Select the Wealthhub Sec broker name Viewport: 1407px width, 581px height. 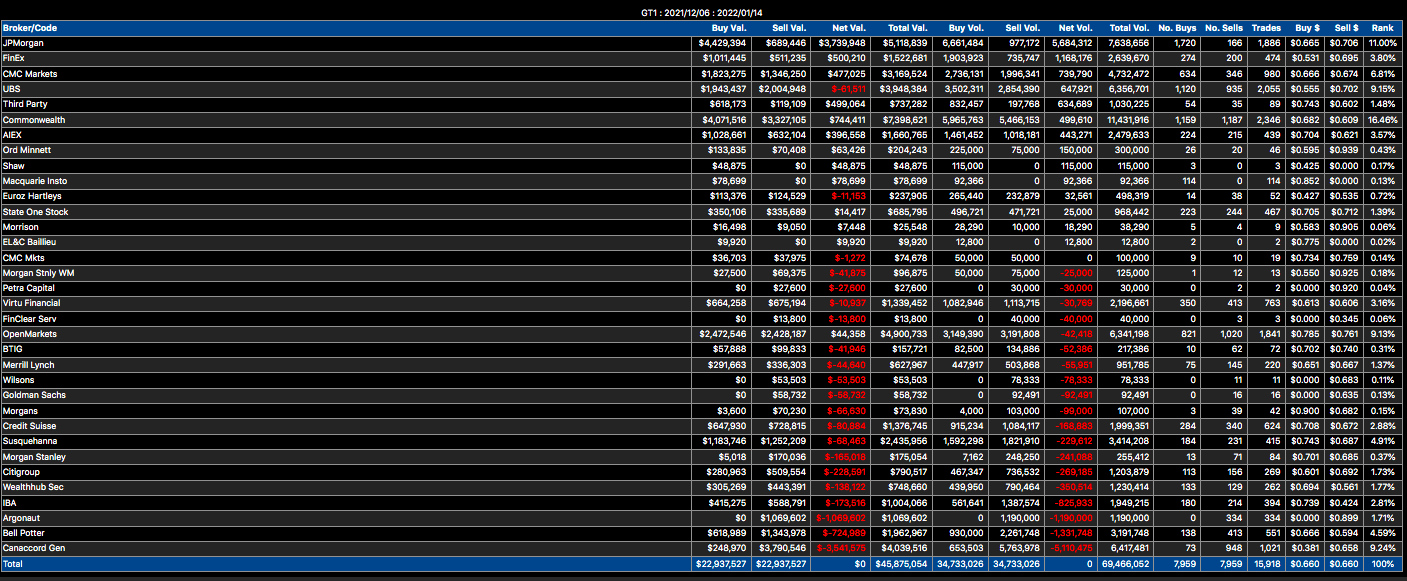point(33,487)
